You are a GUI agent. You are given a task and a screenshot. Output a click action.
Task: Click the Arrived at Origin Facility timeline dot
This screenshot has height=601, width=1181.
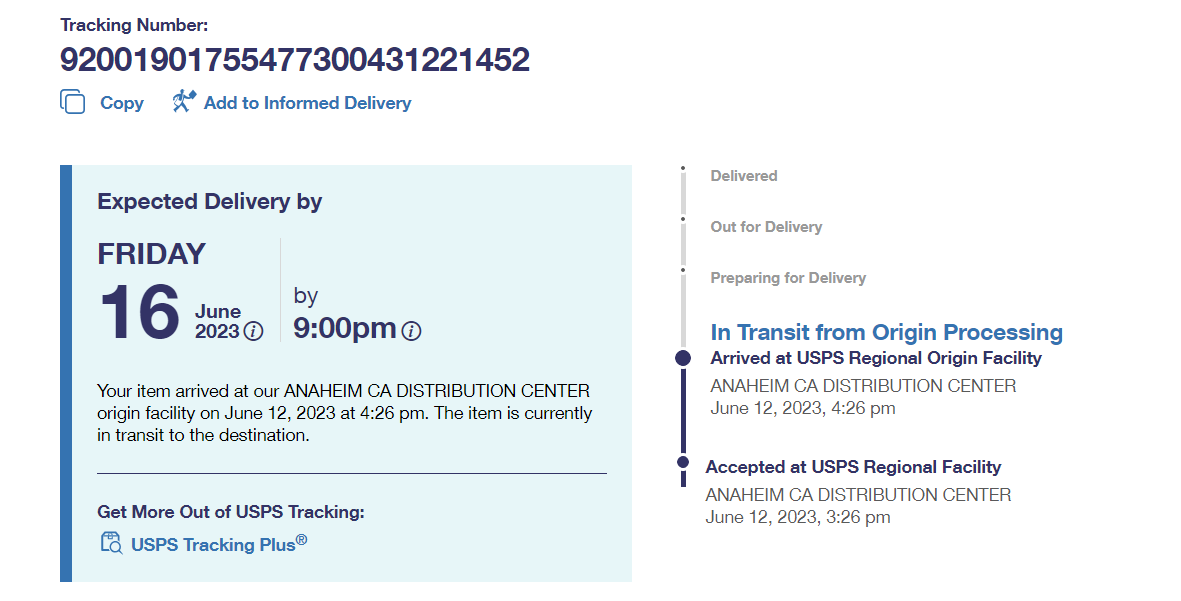coord(683,357)
